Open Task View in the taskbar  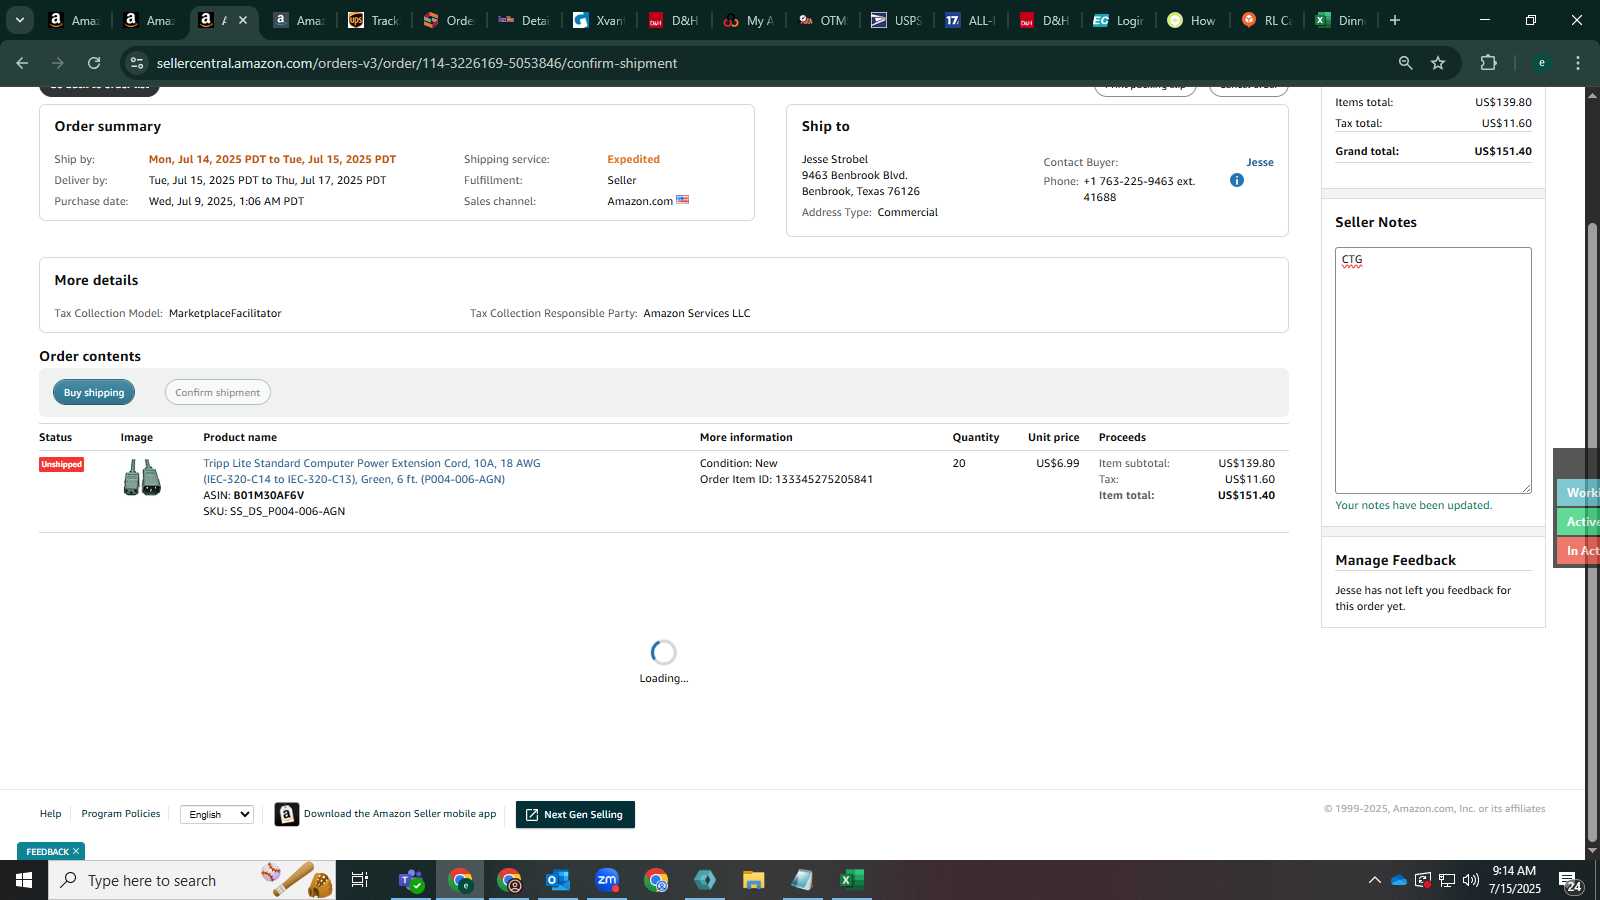tap(360, 880)
